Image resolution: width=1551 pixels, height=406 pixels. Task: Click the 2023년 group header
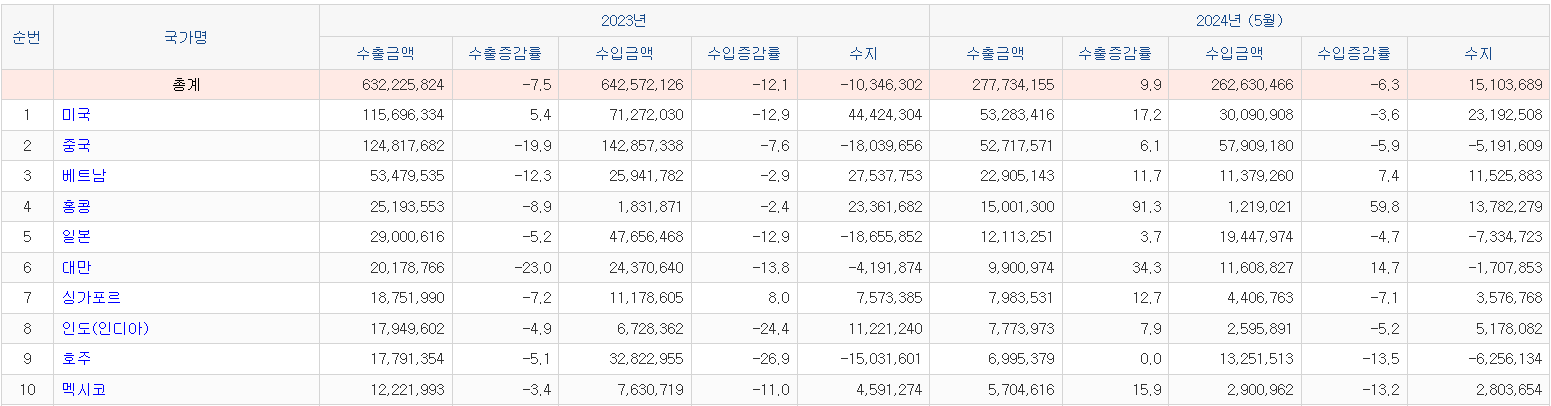click(624, 21)
